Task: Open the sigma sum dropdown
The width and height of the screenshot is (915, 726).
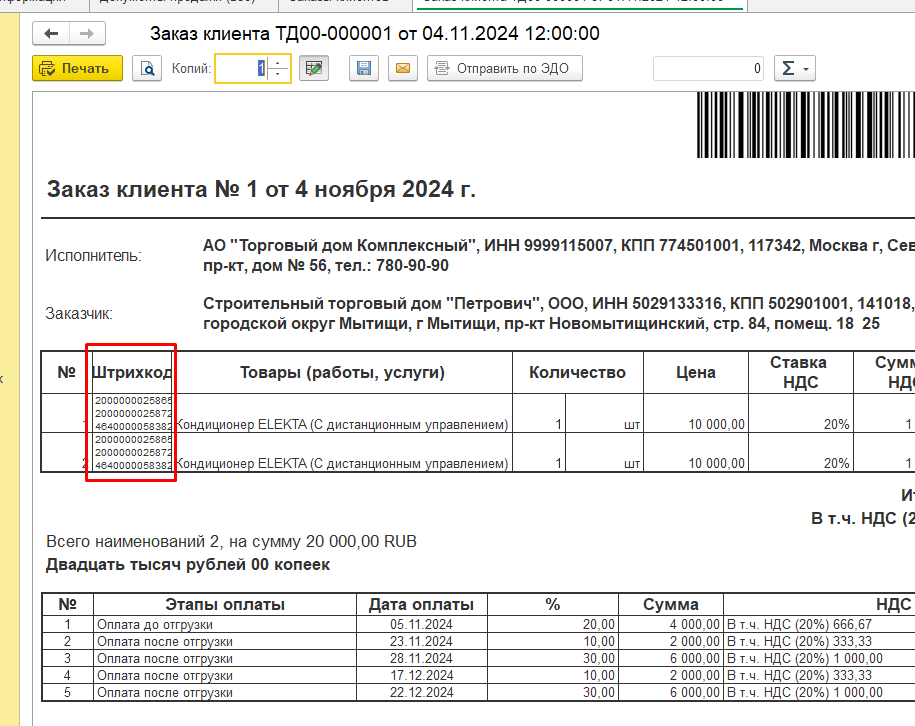Action: pos(795,68)
